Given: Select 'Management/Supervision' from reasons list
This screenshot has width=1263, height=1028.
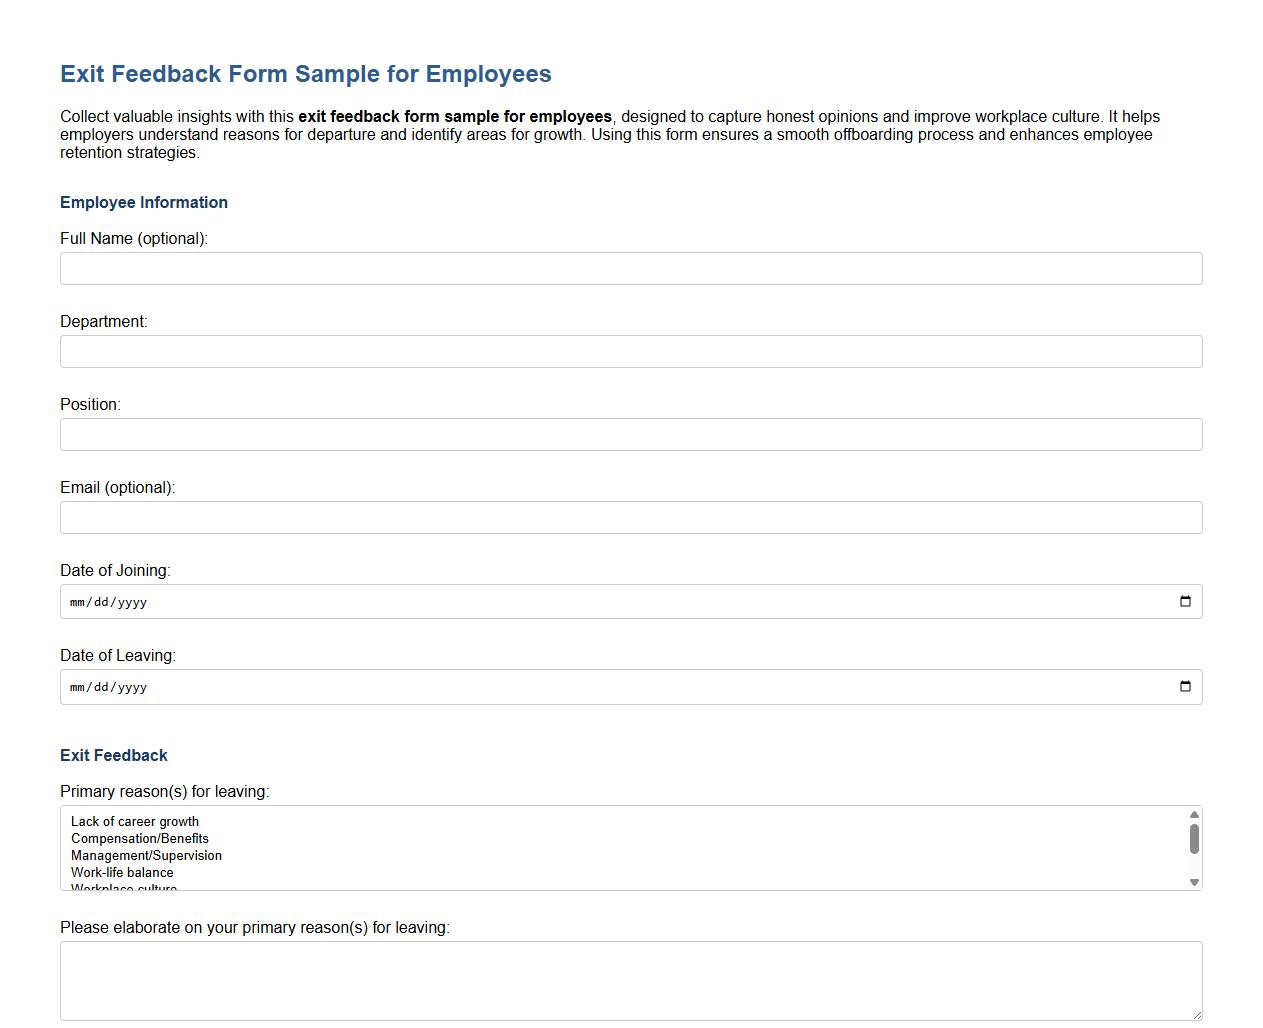Looking at the screenshot, I should point(146,855).
